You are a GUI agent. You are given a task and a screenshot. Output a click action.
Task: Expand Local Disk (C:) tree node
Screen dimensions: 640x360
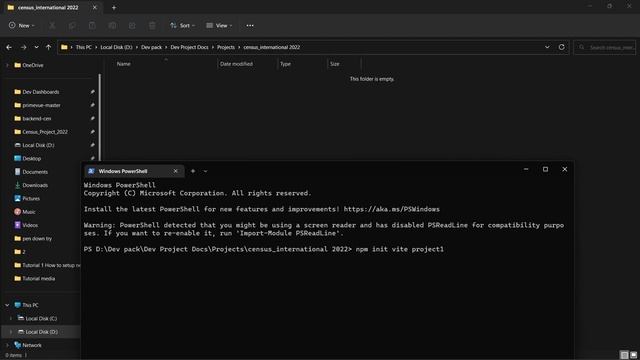[11, 318]
